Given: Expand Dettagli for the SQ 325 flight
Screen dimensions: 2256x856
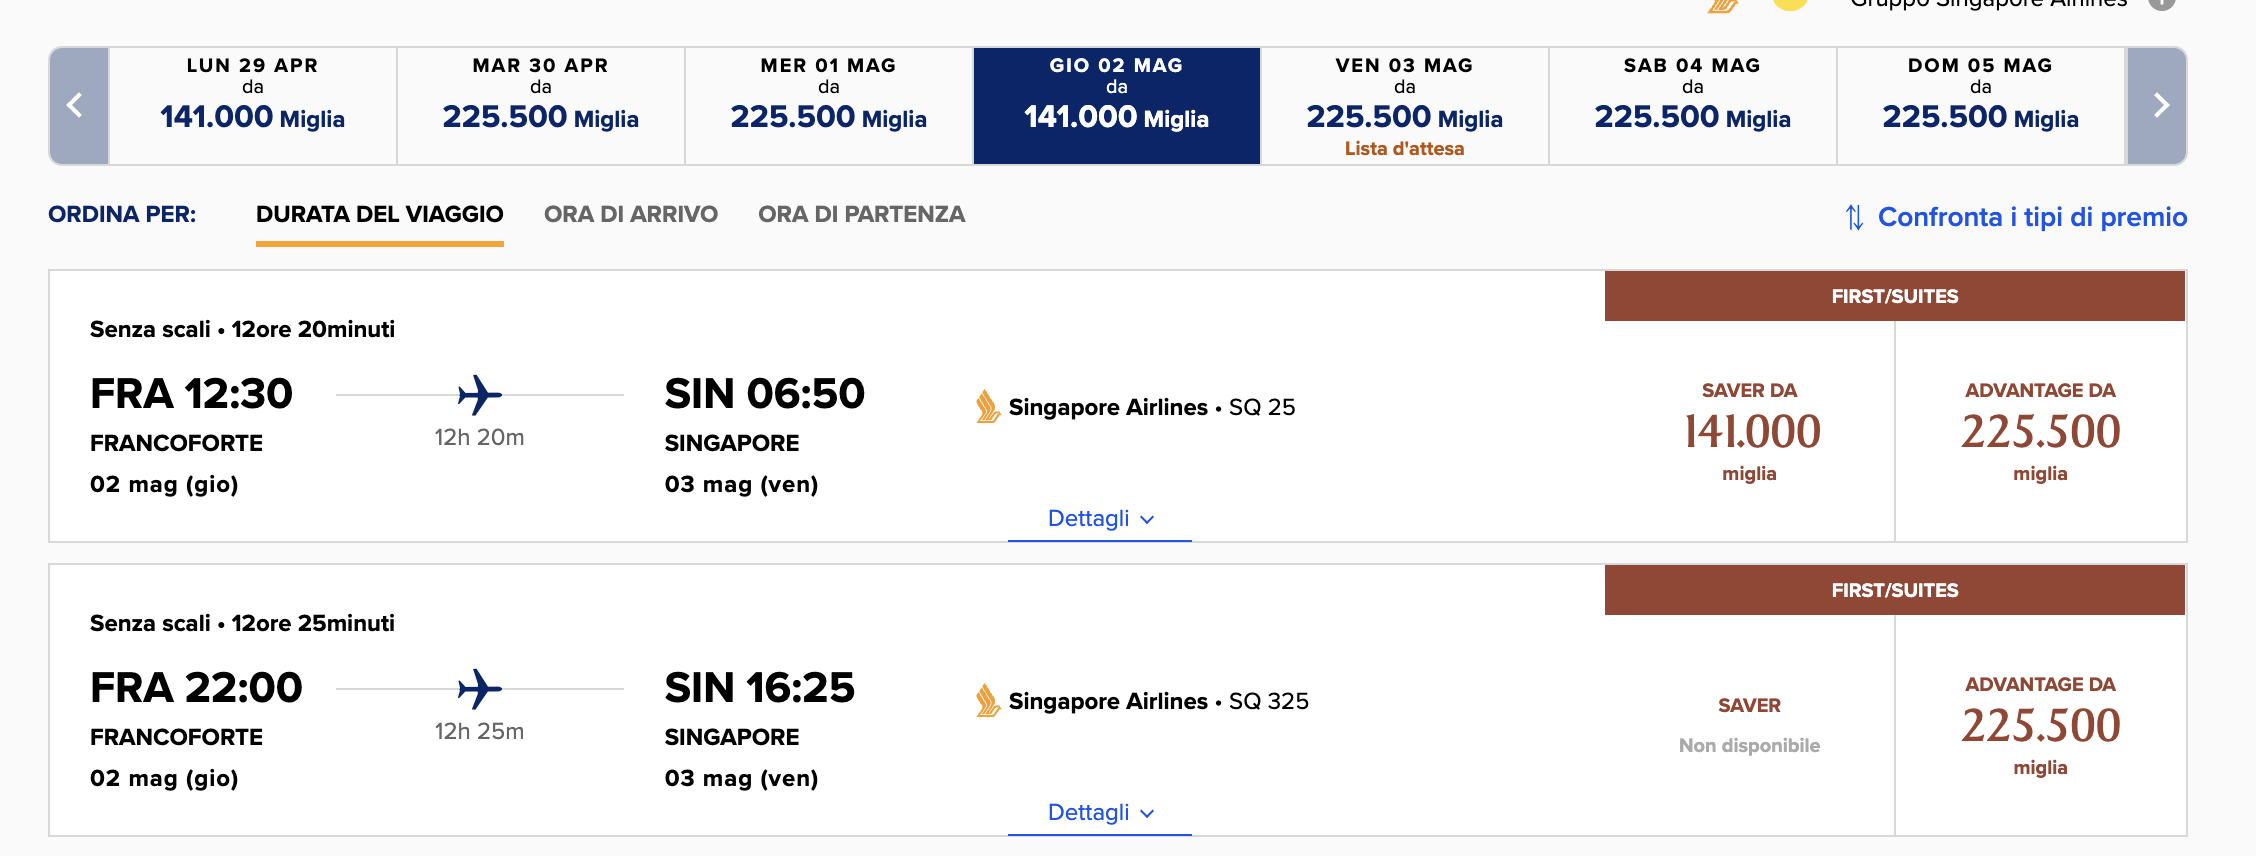Looking at the screenshot, I should click(x=1100, y=813).
